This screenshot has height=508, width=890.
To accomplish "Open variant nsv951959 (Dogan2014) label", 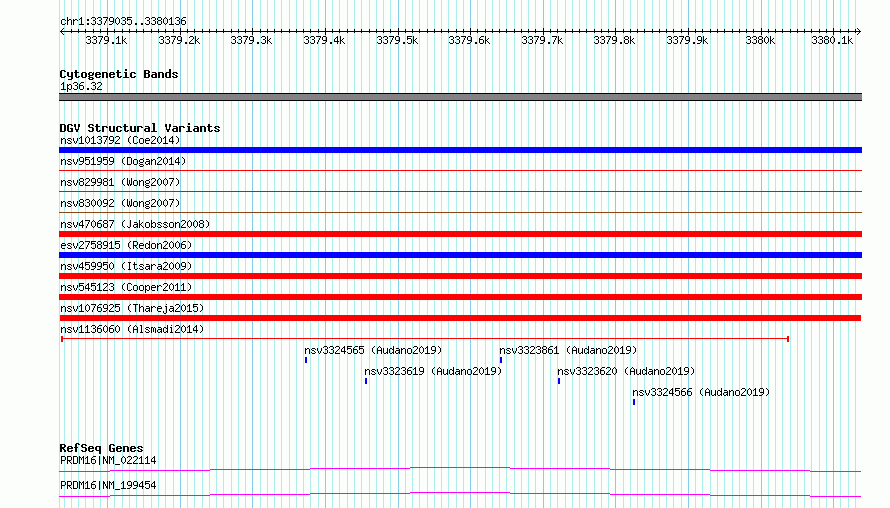I will point(123,161).
